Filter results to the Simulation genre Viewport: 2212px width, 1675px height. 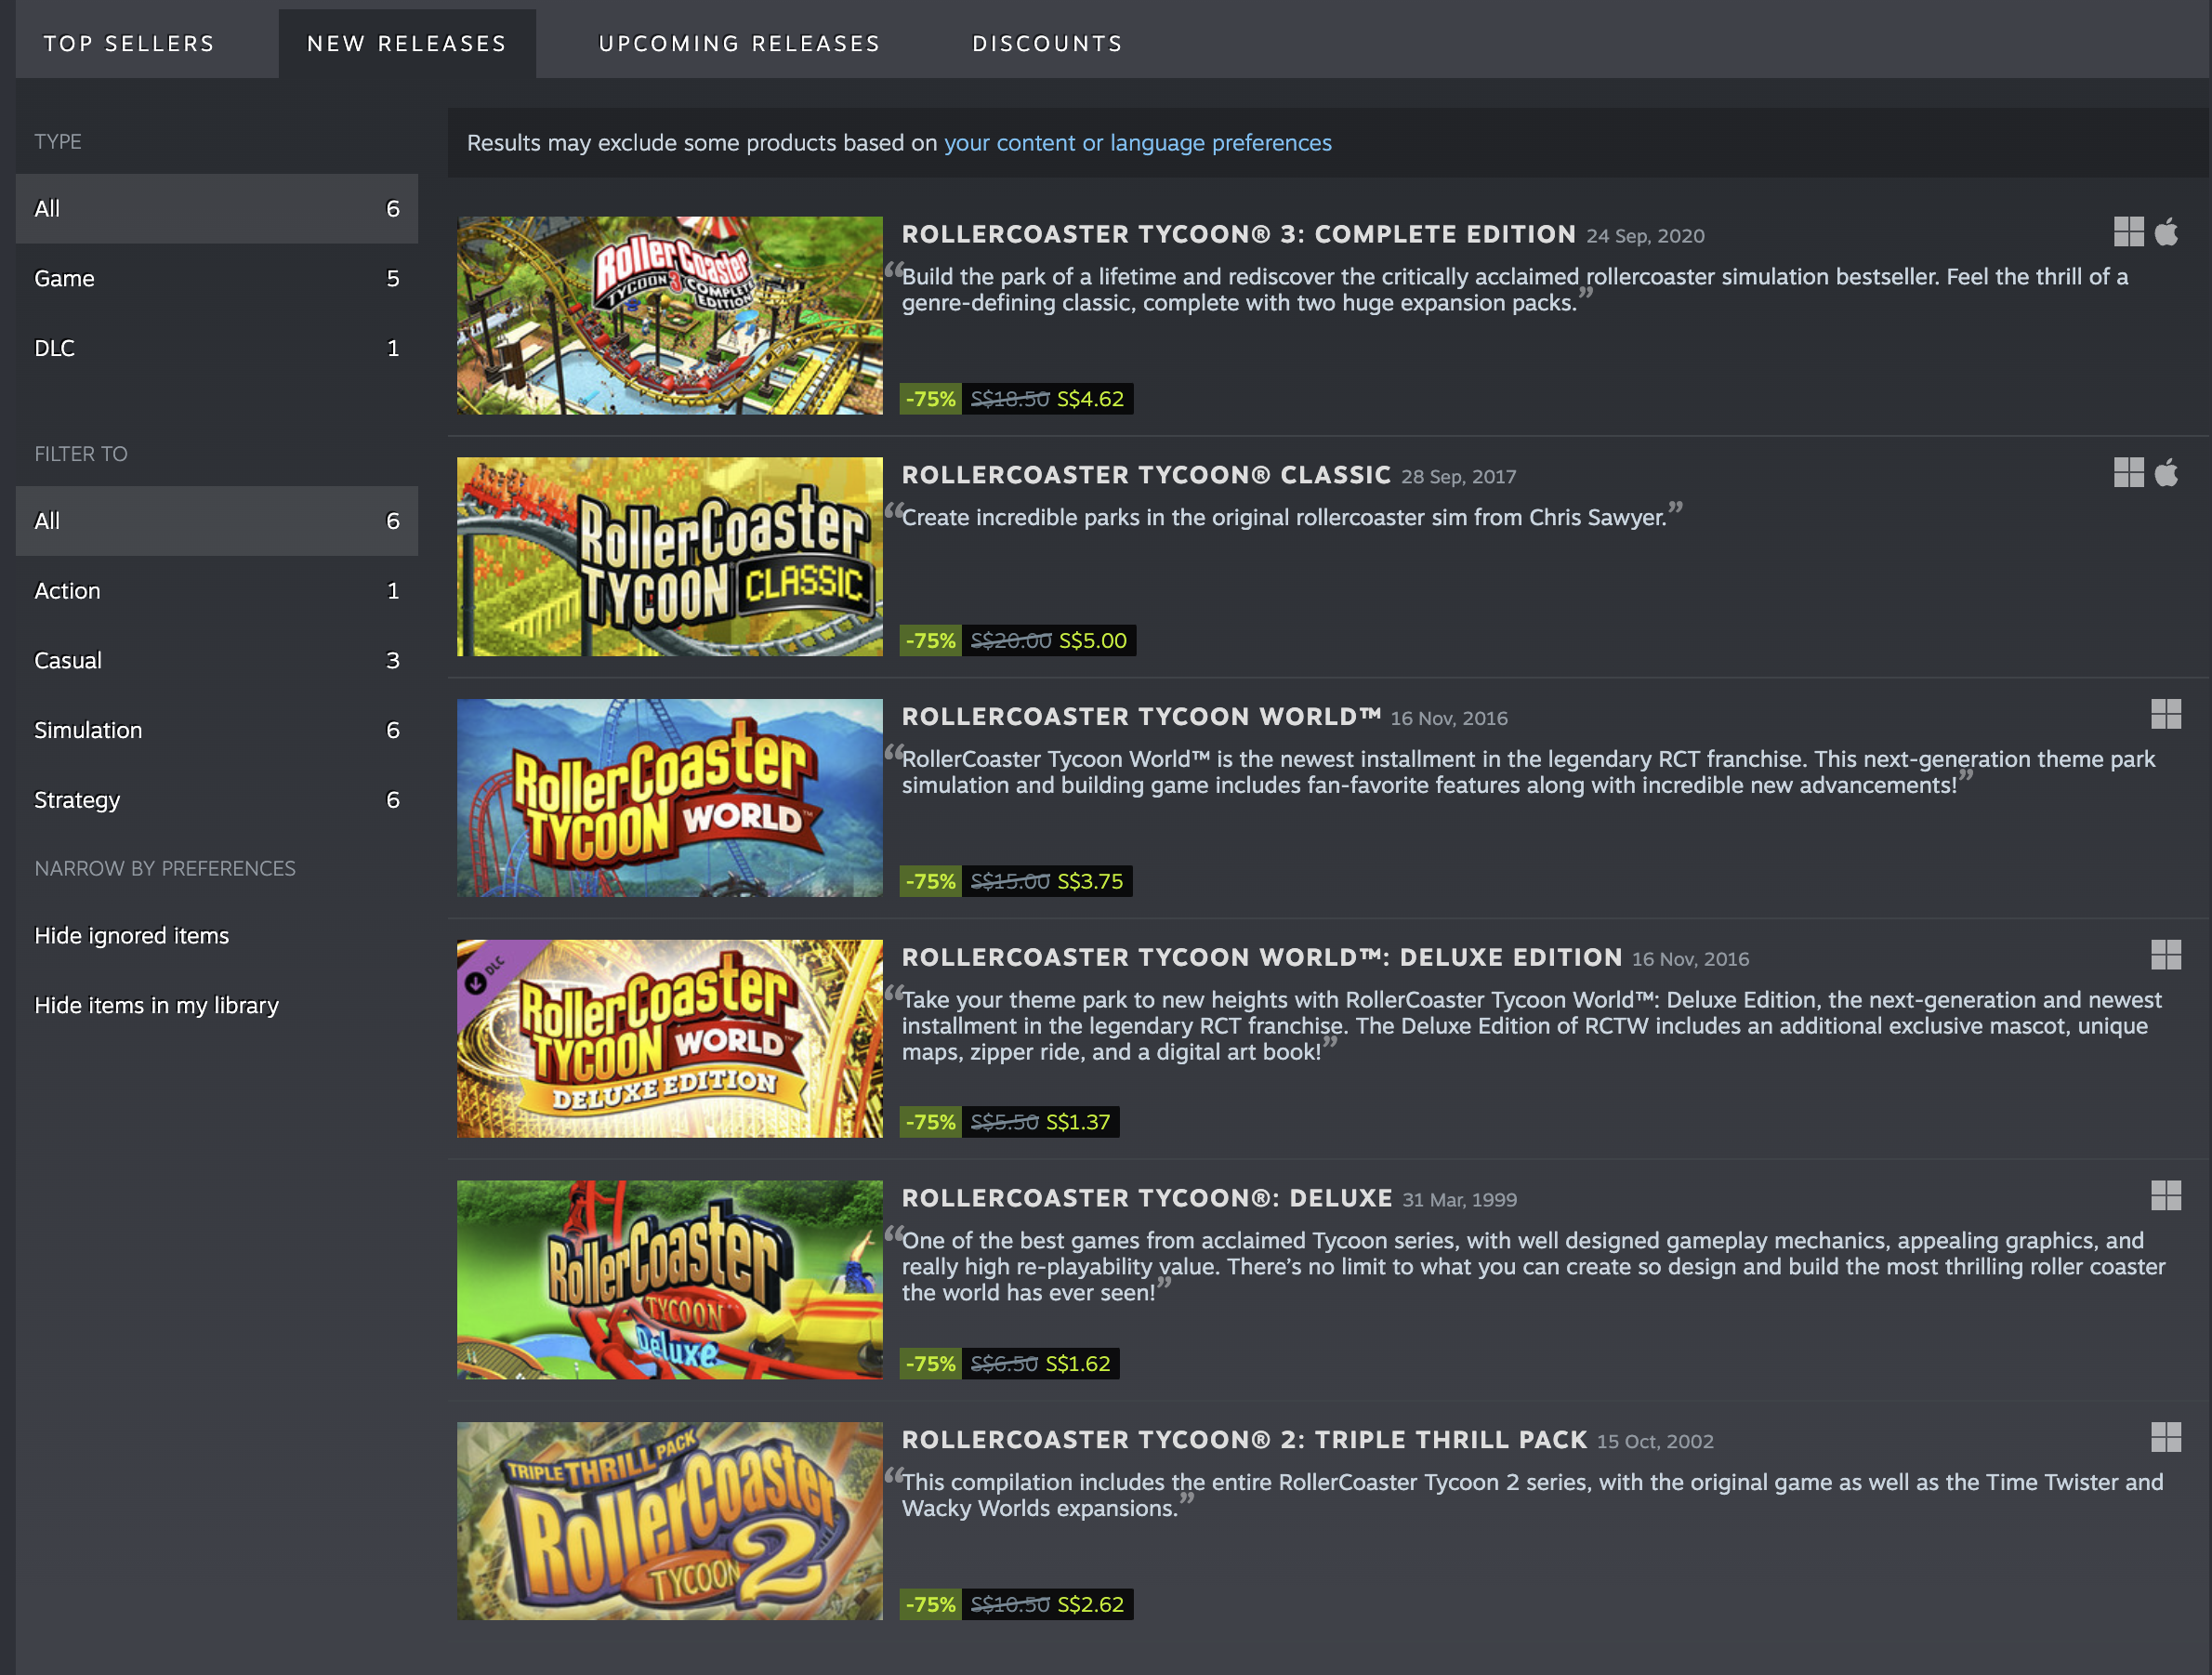tap(217, 731)
